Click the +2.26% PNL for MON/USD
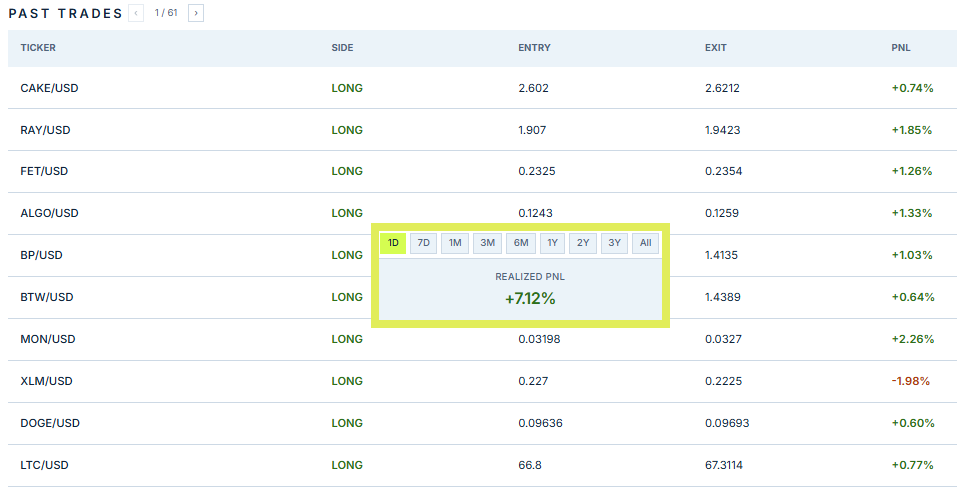957x488 pixels. [912, 339]
